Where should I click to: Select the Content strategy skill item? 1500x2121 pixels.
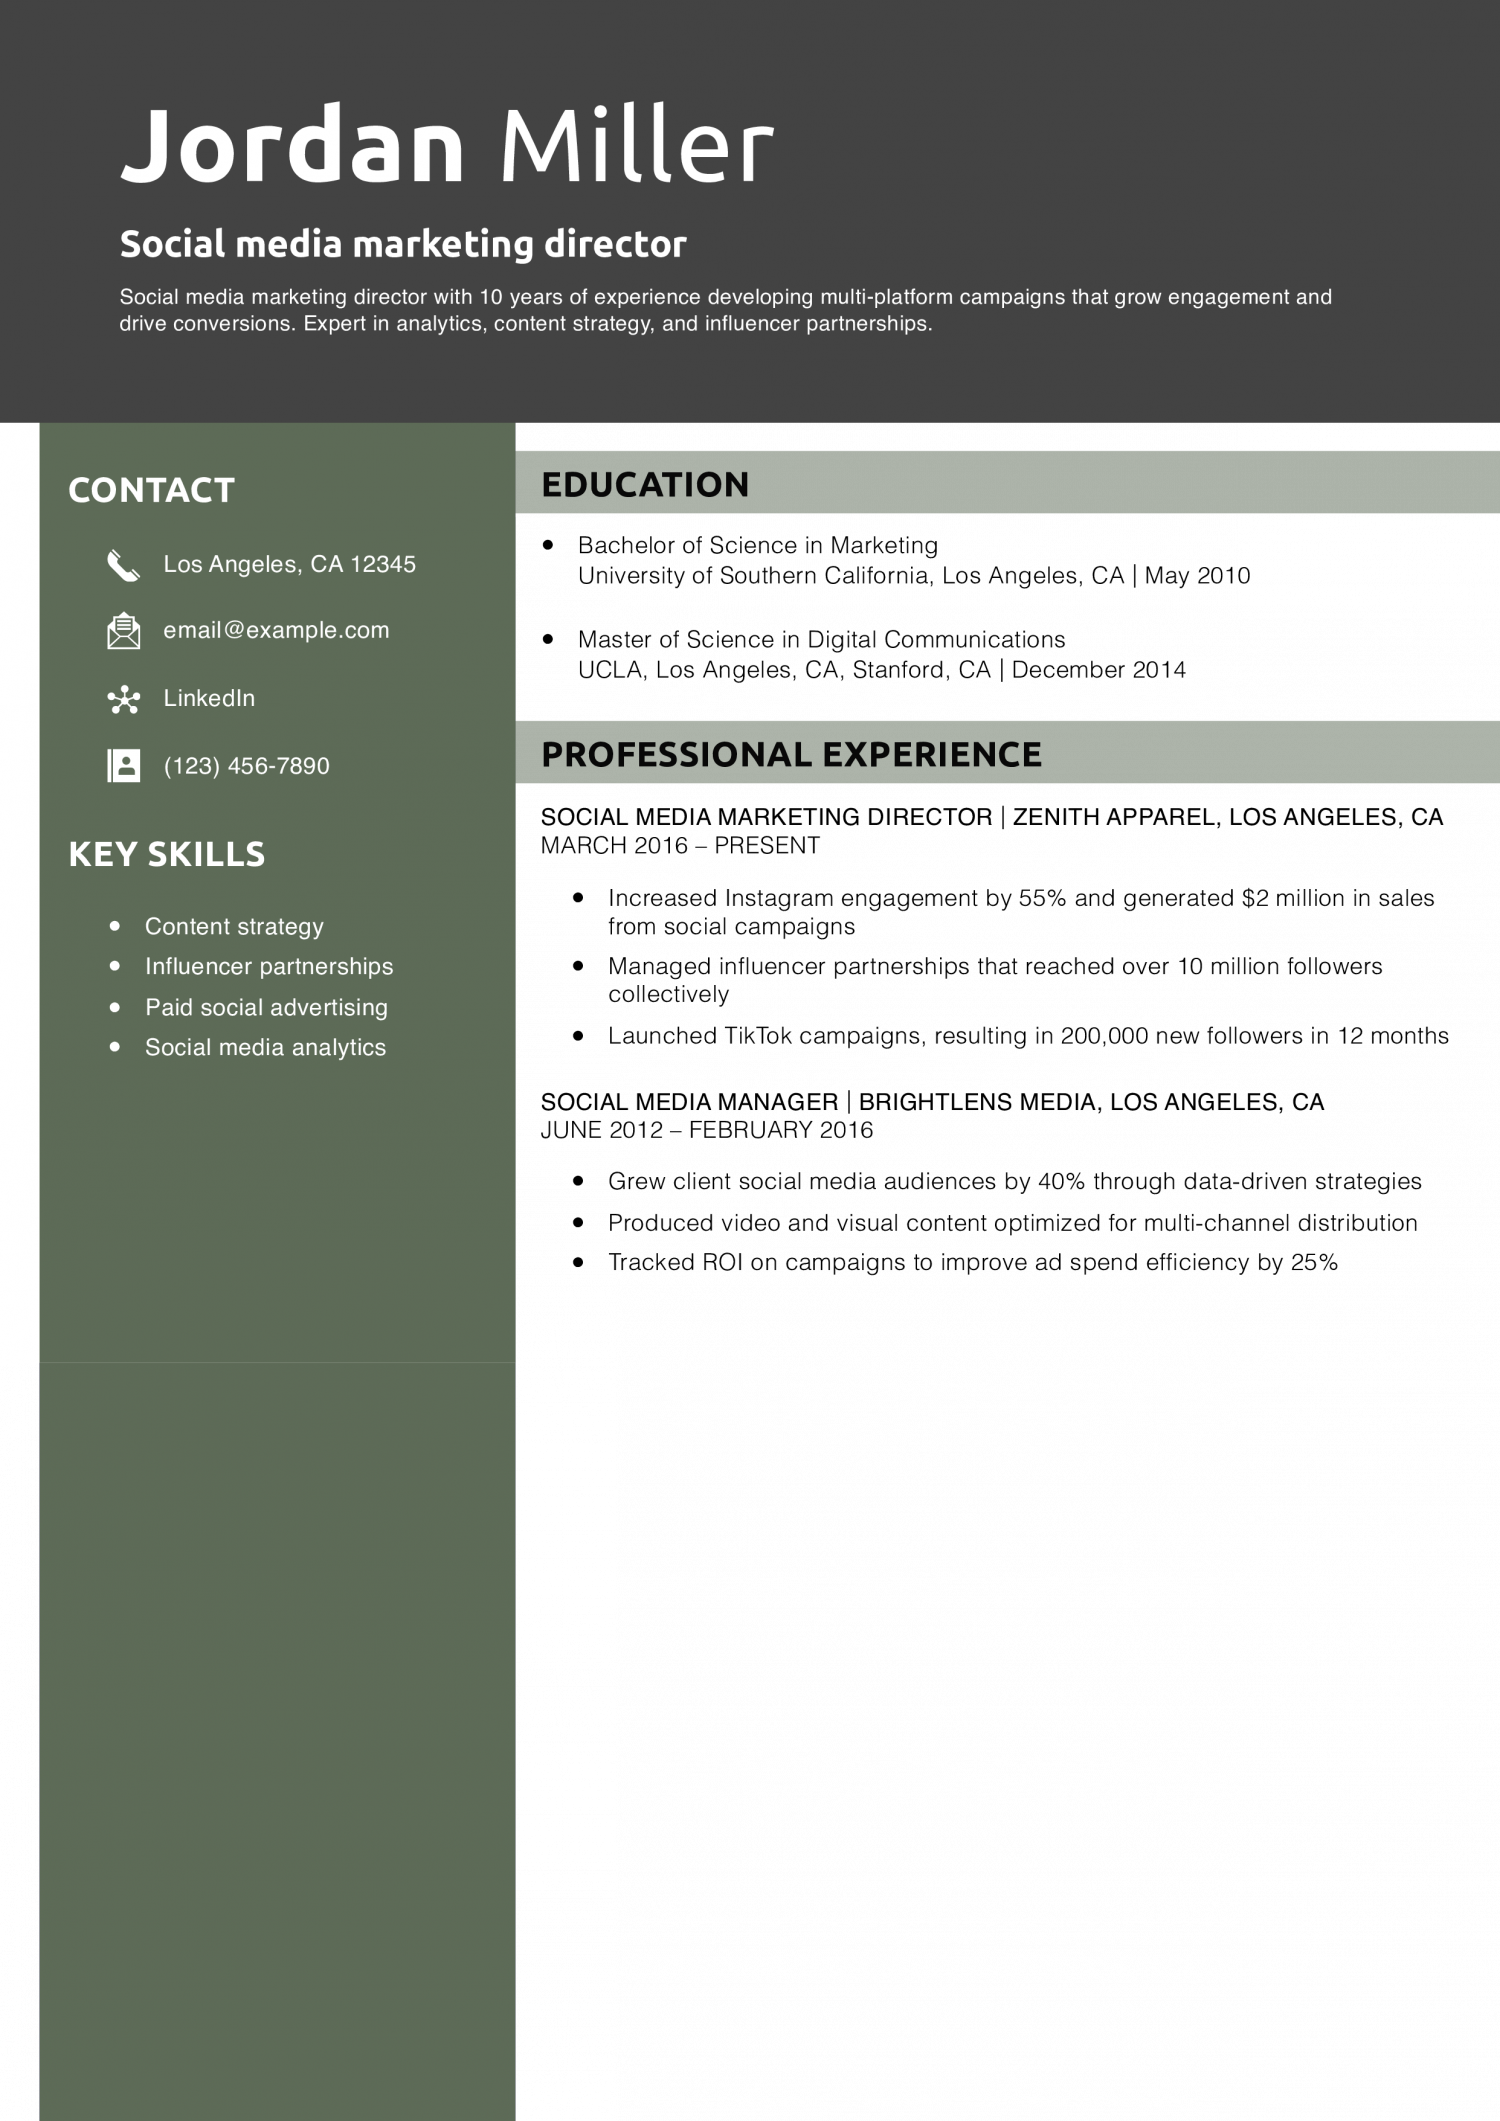[234, 926]
